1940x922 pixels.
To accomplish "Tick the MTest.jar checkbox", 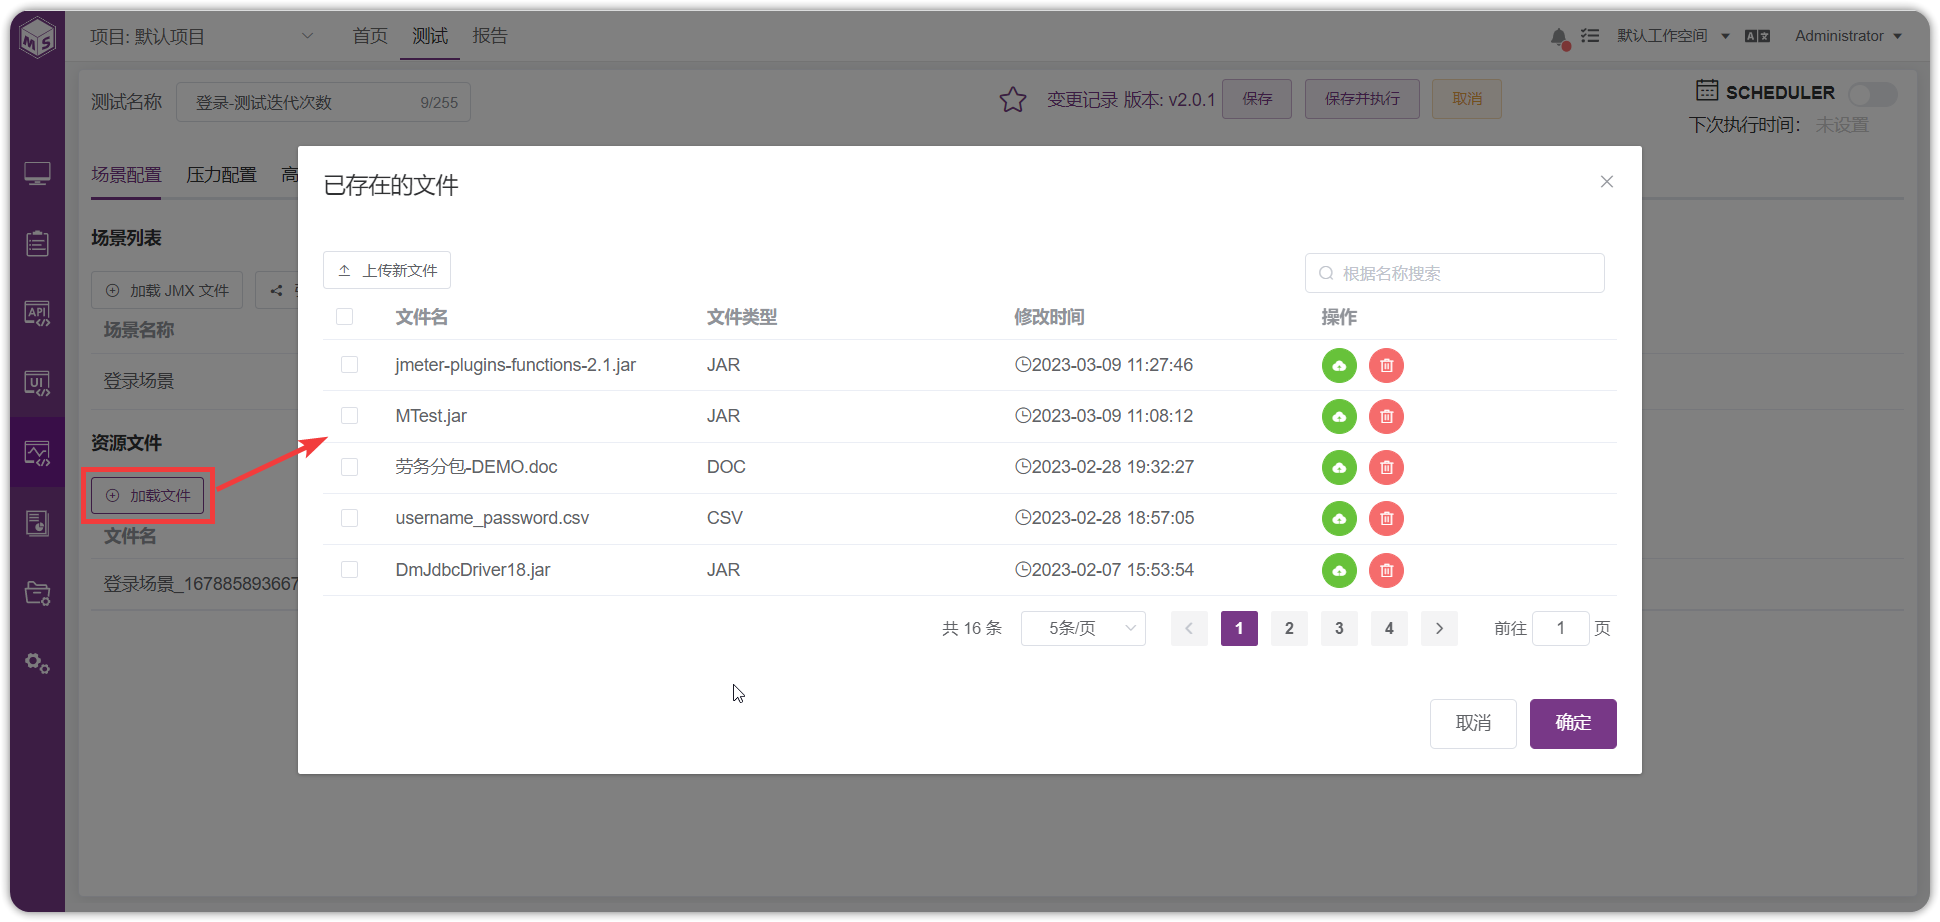I will coord(349,416).
